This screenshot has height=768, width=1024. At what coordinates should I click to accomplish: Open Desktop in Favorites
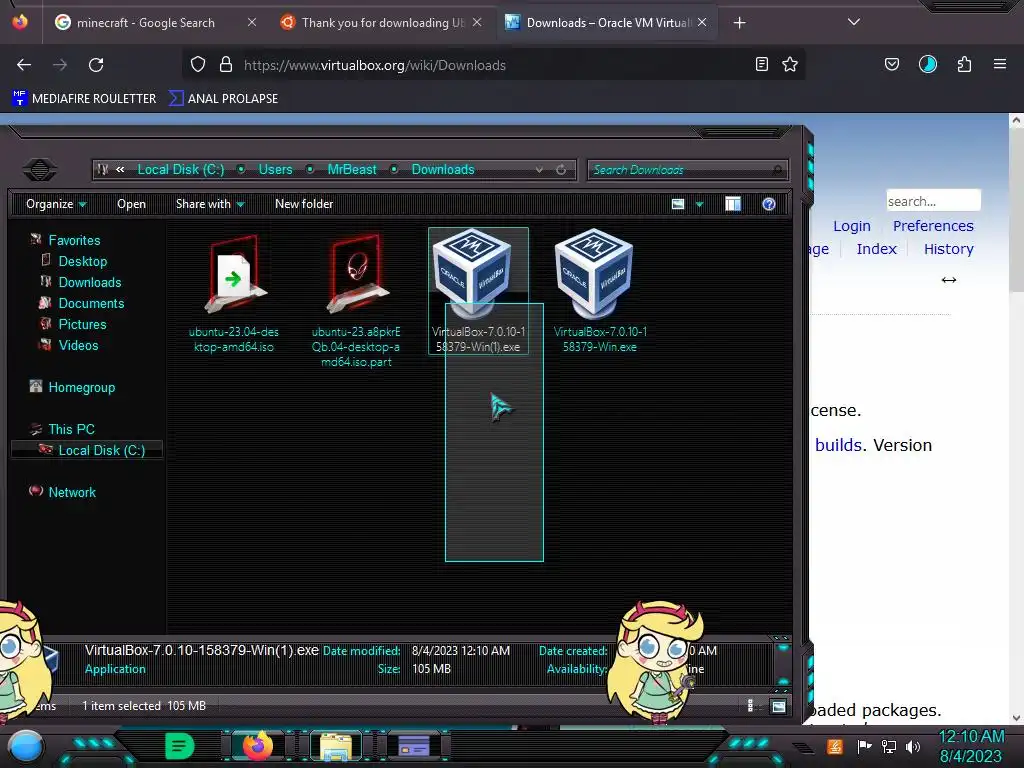click(82, 261)
